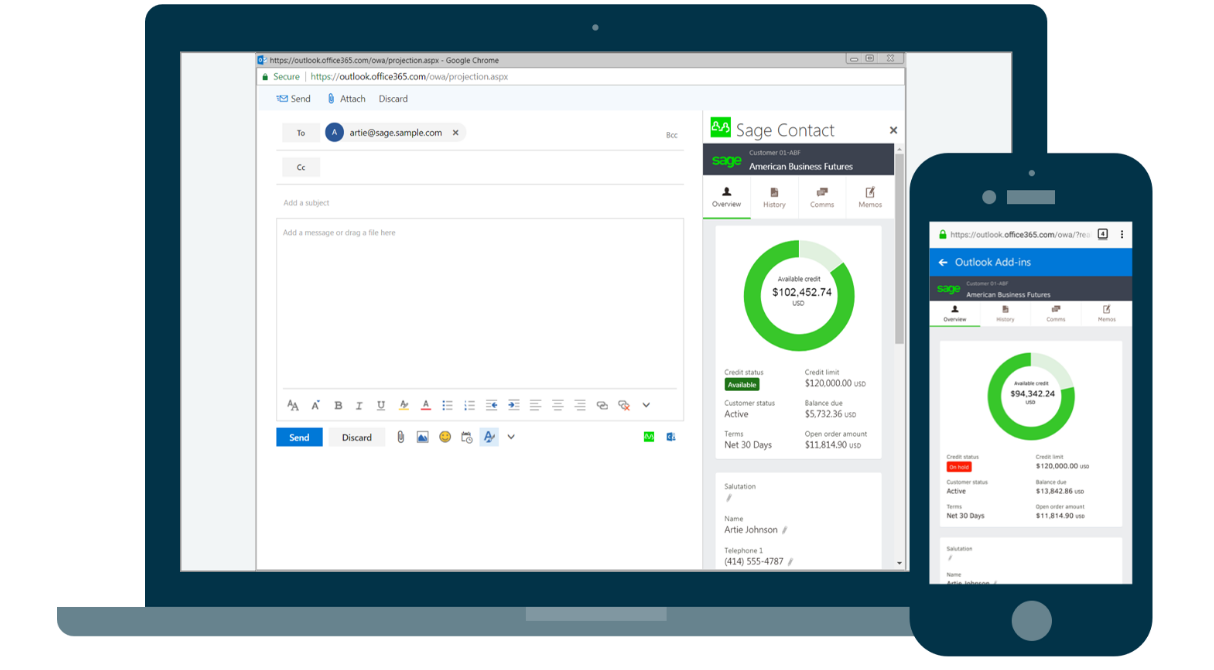Click the To recipients button
Viewport: 1214px width, 670px height.
tap(301, 133)
